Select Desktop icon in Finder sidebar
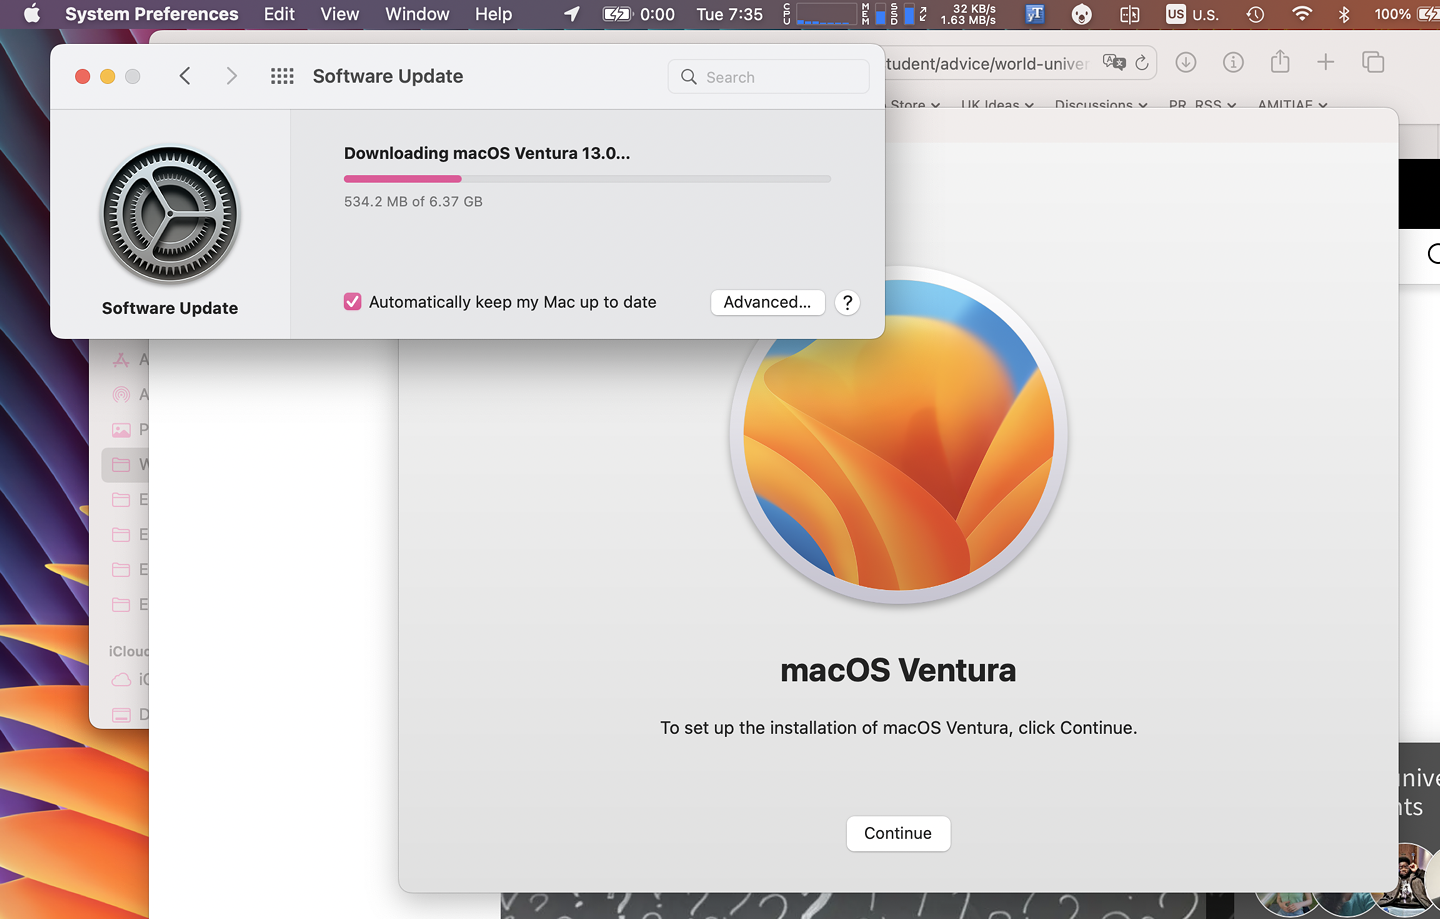Viewport: 1440px width, 919px height. pyautogui.click(x=121, y=714)
